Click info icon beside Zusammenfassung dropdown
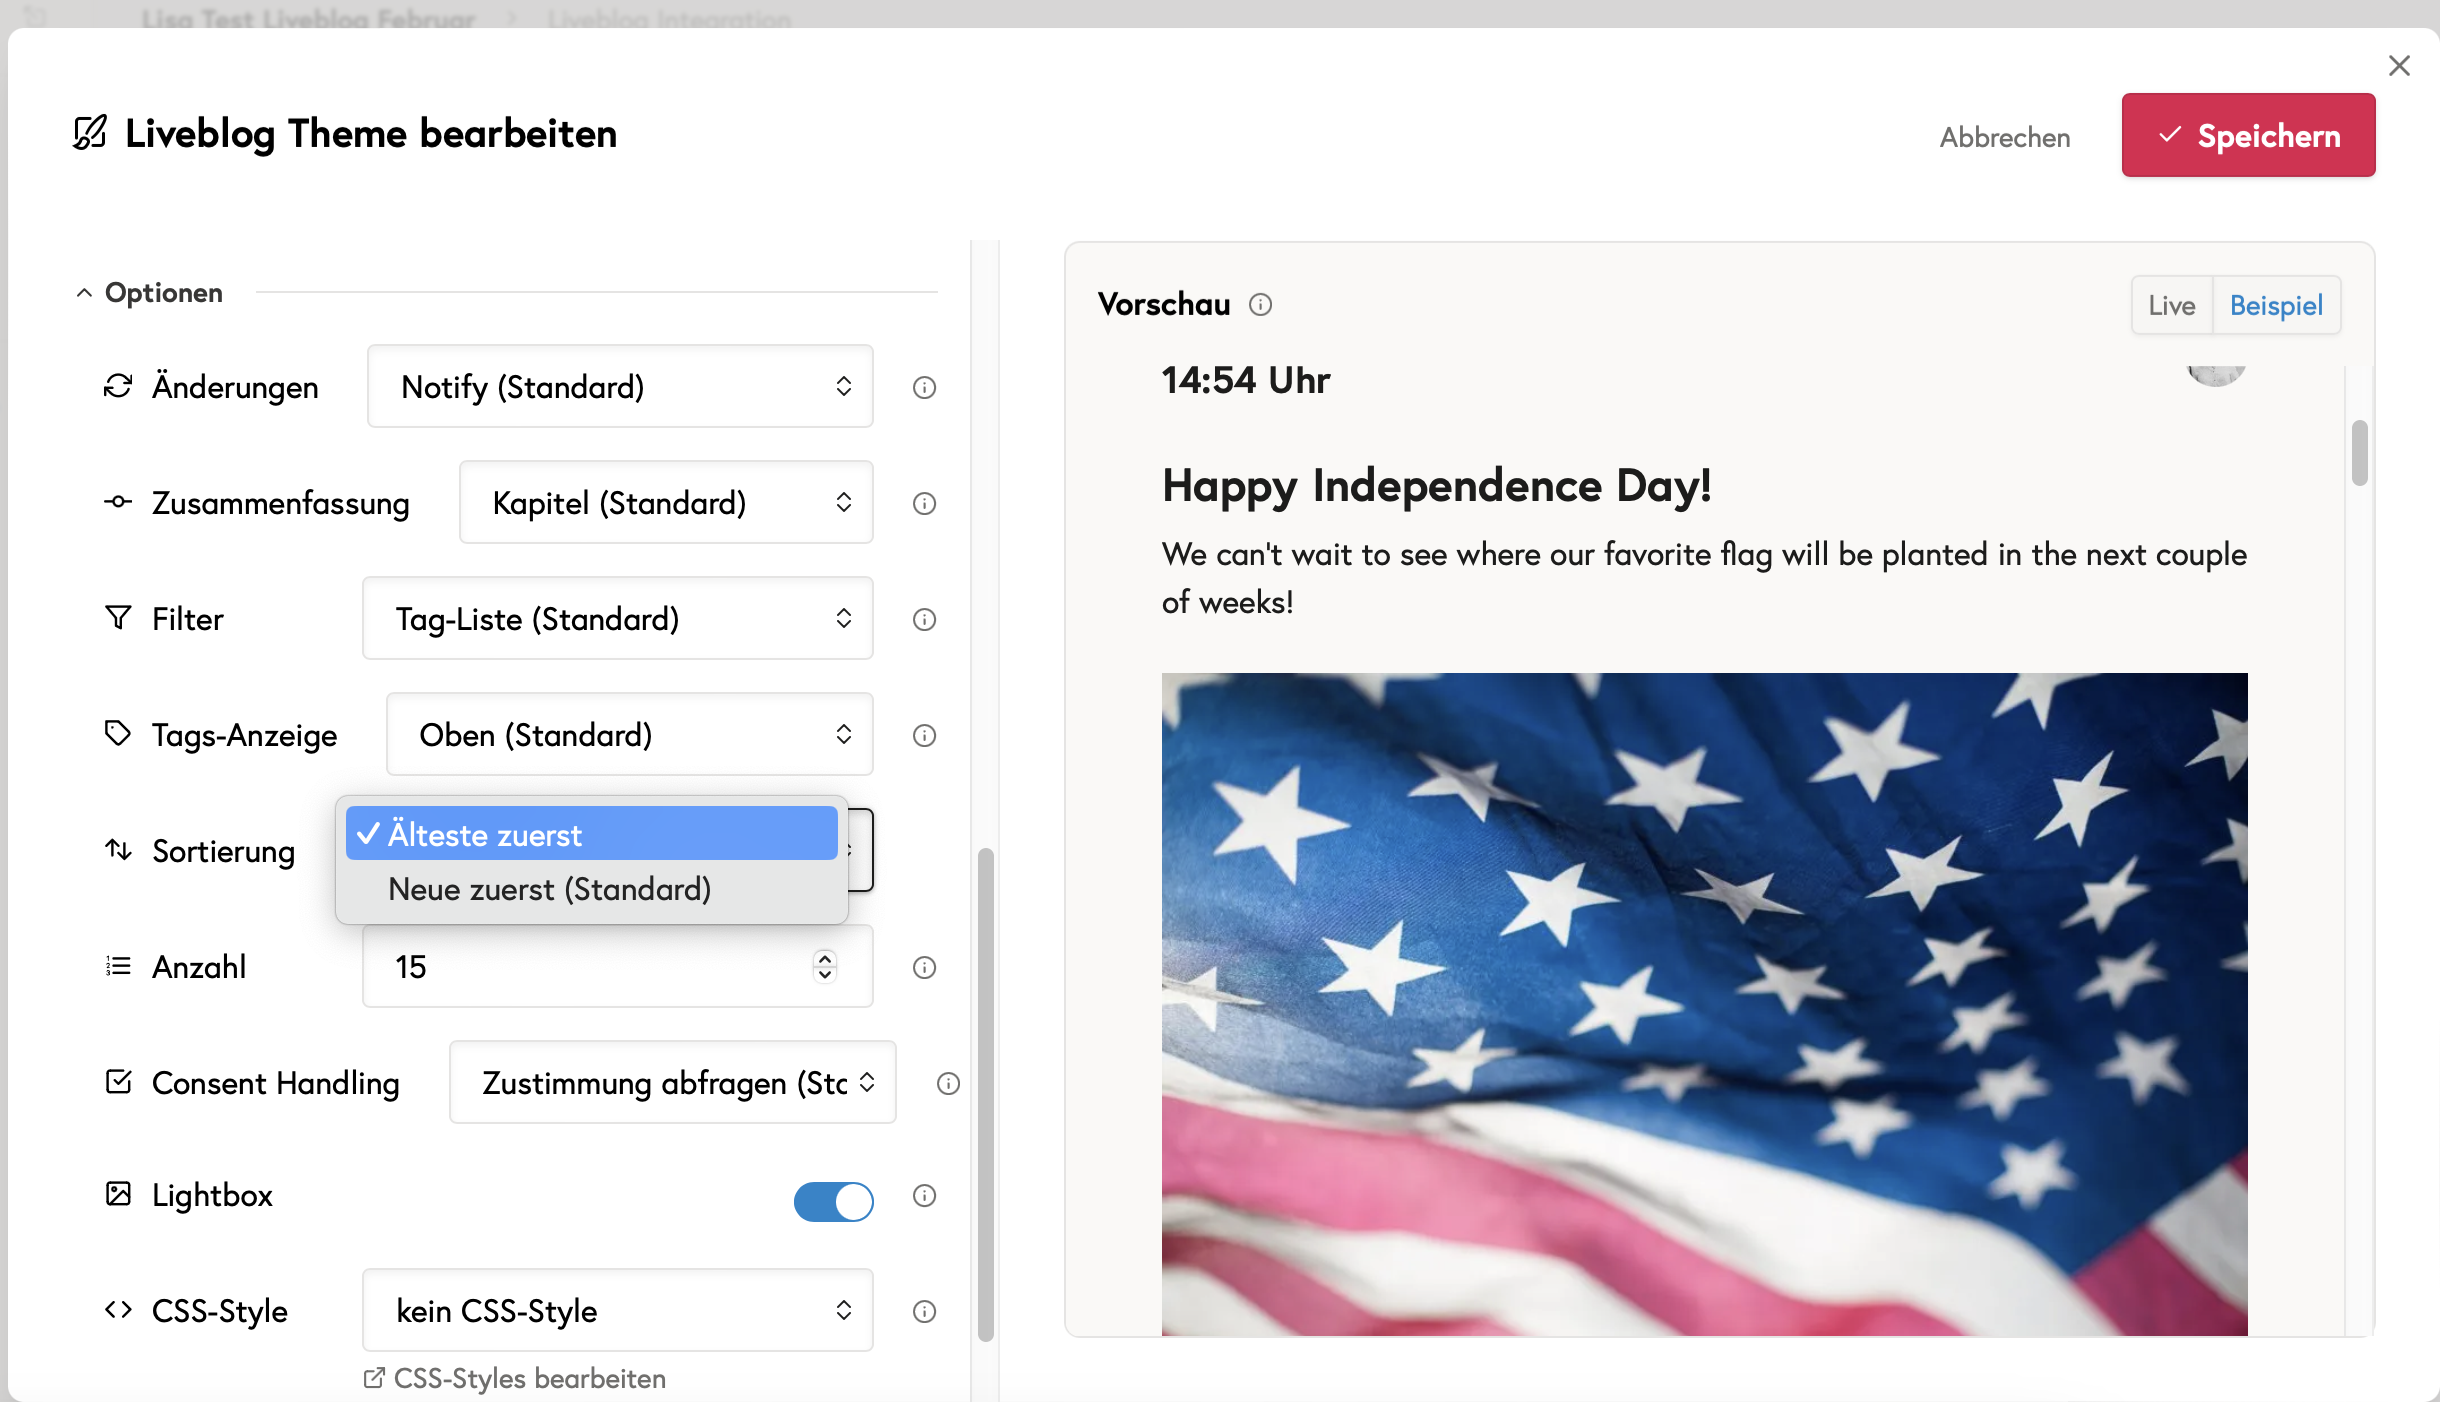2440x1402 pixels. (x=924, y=503)
